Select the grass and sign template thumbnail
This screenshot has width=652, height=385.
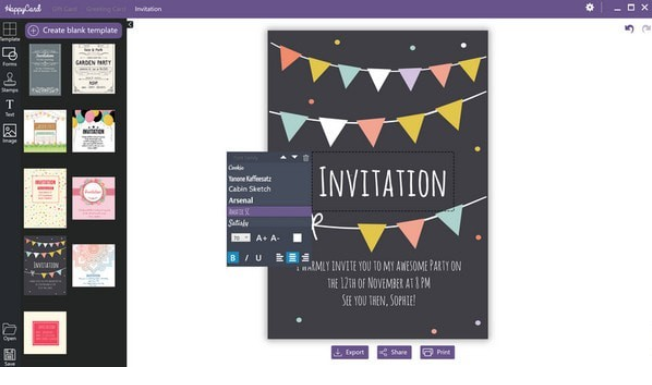(x=45, y=131)
